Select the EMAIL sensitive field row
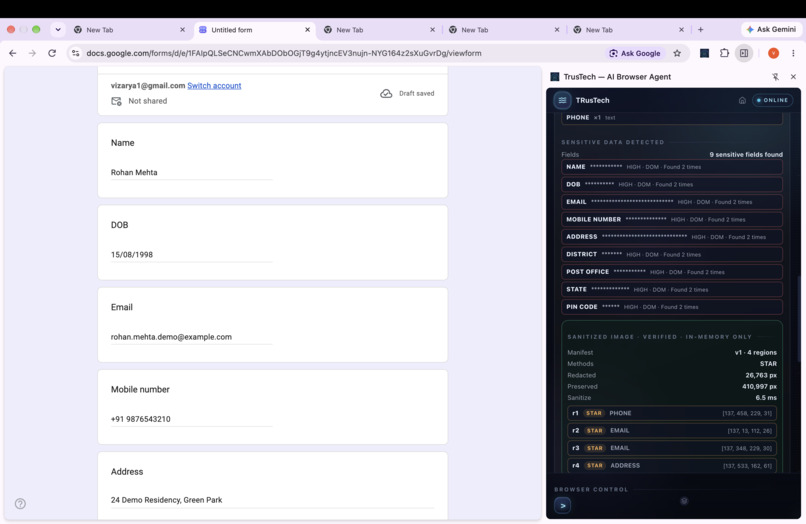Screen dimensions: 806x524 pyautogui.click(x=672, y=202)
